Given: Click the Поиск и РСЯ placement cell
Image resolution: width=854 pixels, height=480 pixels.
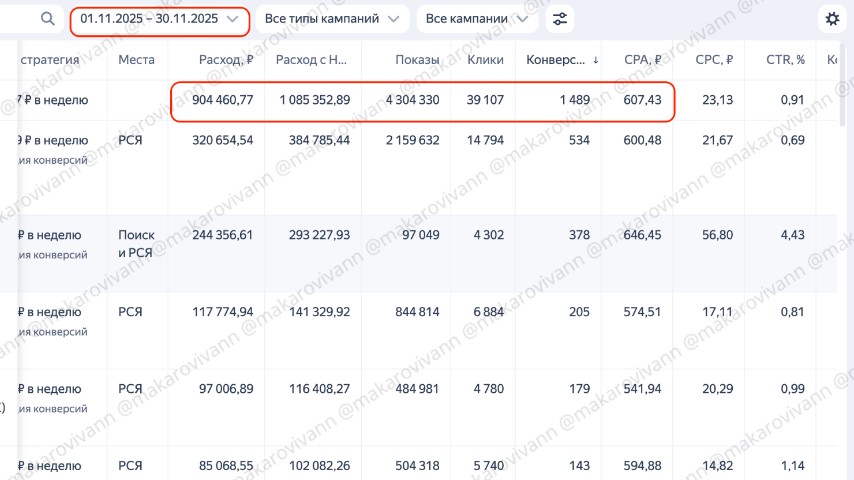Looking at the screenshot, I should [x=136, y=244].
